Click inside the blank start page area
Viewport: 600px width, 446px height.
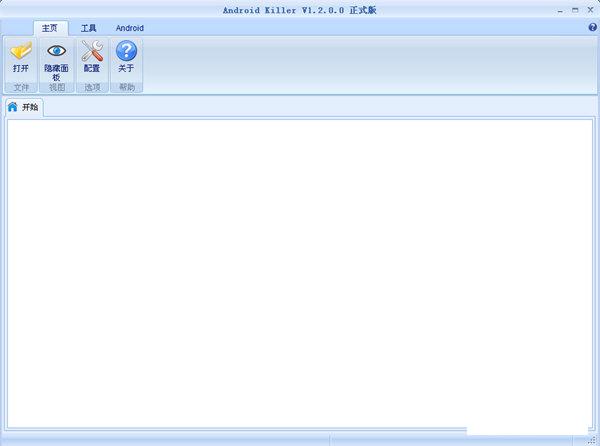click(x=300, y=270)
